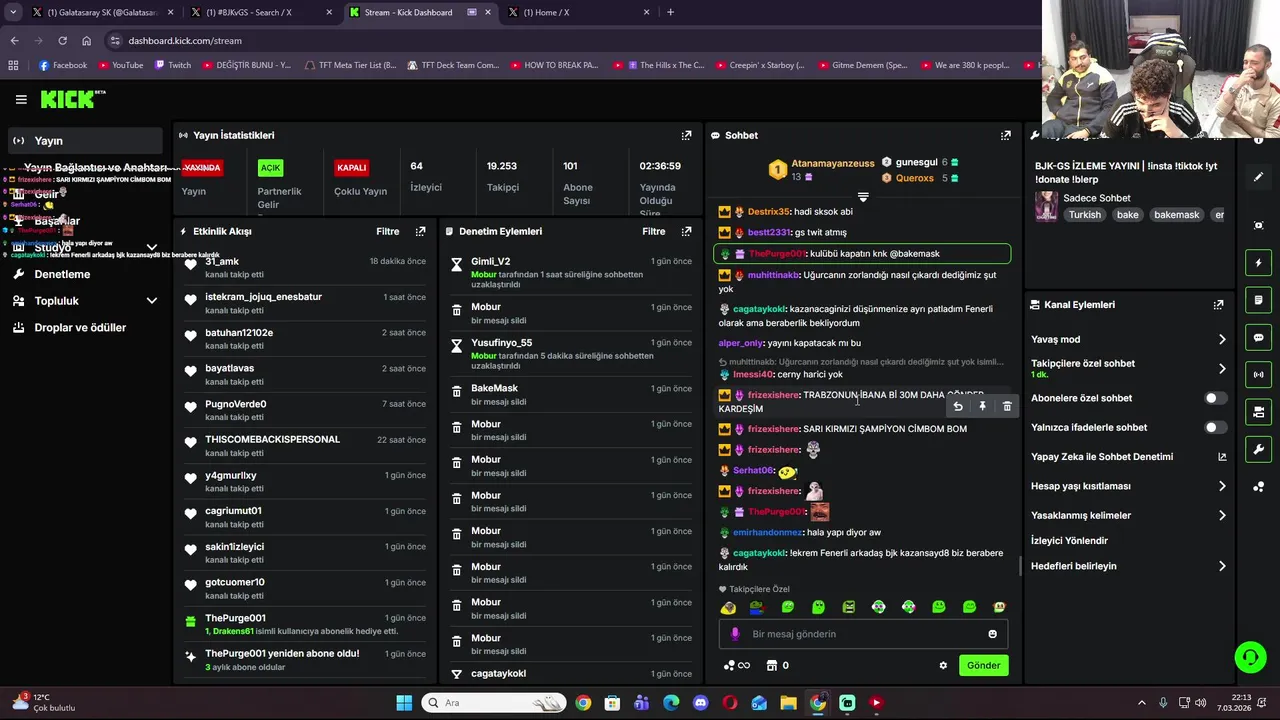Expand Hedefleri belirleyin option

pyautogui.click(x=1128, y=566)
